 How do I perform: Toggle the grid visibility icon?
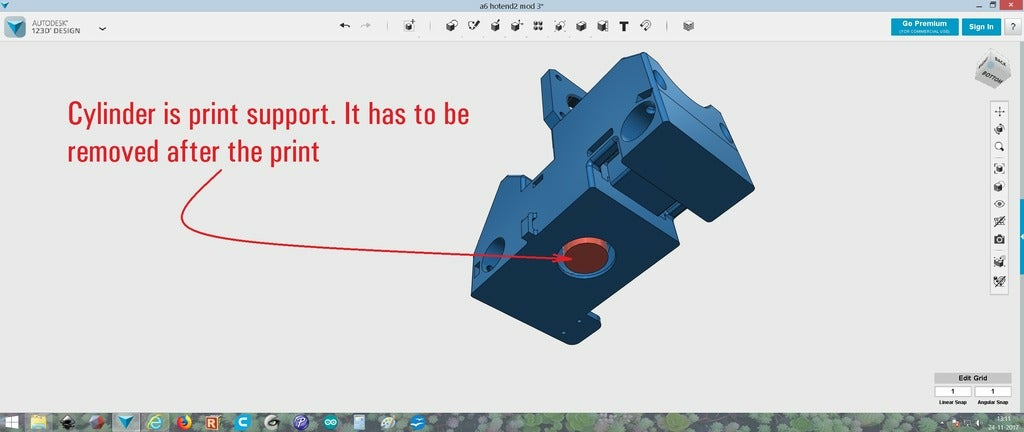tap(999, 221)
